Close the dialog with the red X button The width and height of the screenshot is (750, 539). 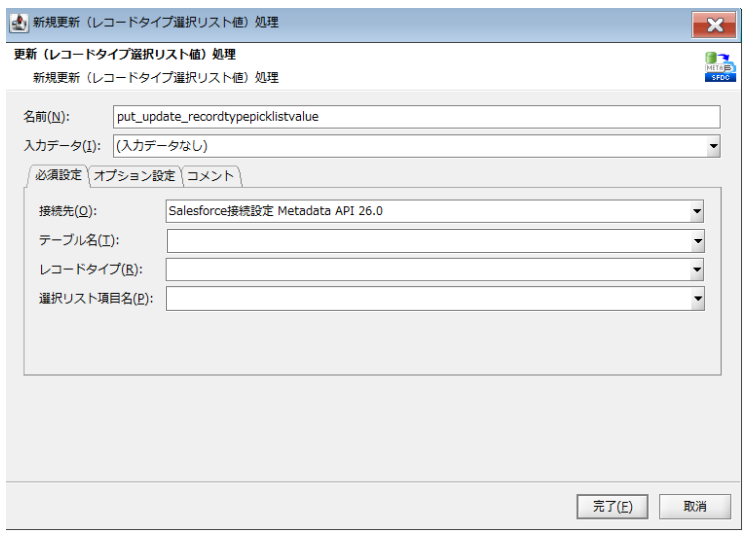coord(714,24)
